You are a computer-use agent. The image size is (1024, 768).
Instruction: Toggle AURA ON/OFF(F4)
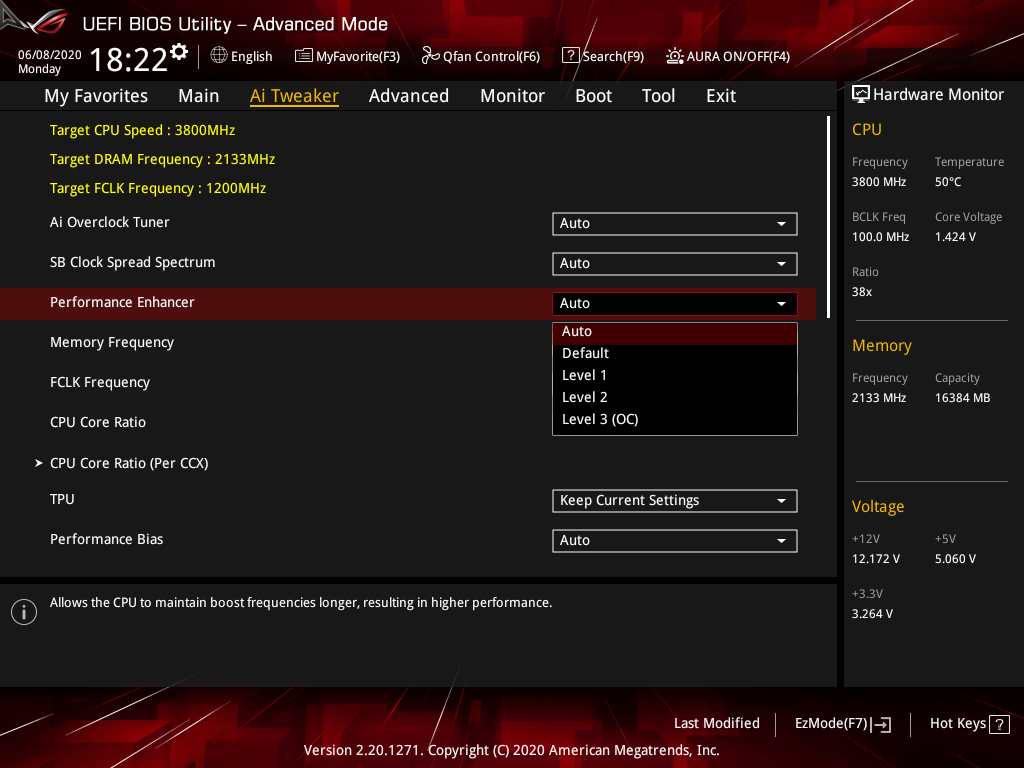point(728,56)
